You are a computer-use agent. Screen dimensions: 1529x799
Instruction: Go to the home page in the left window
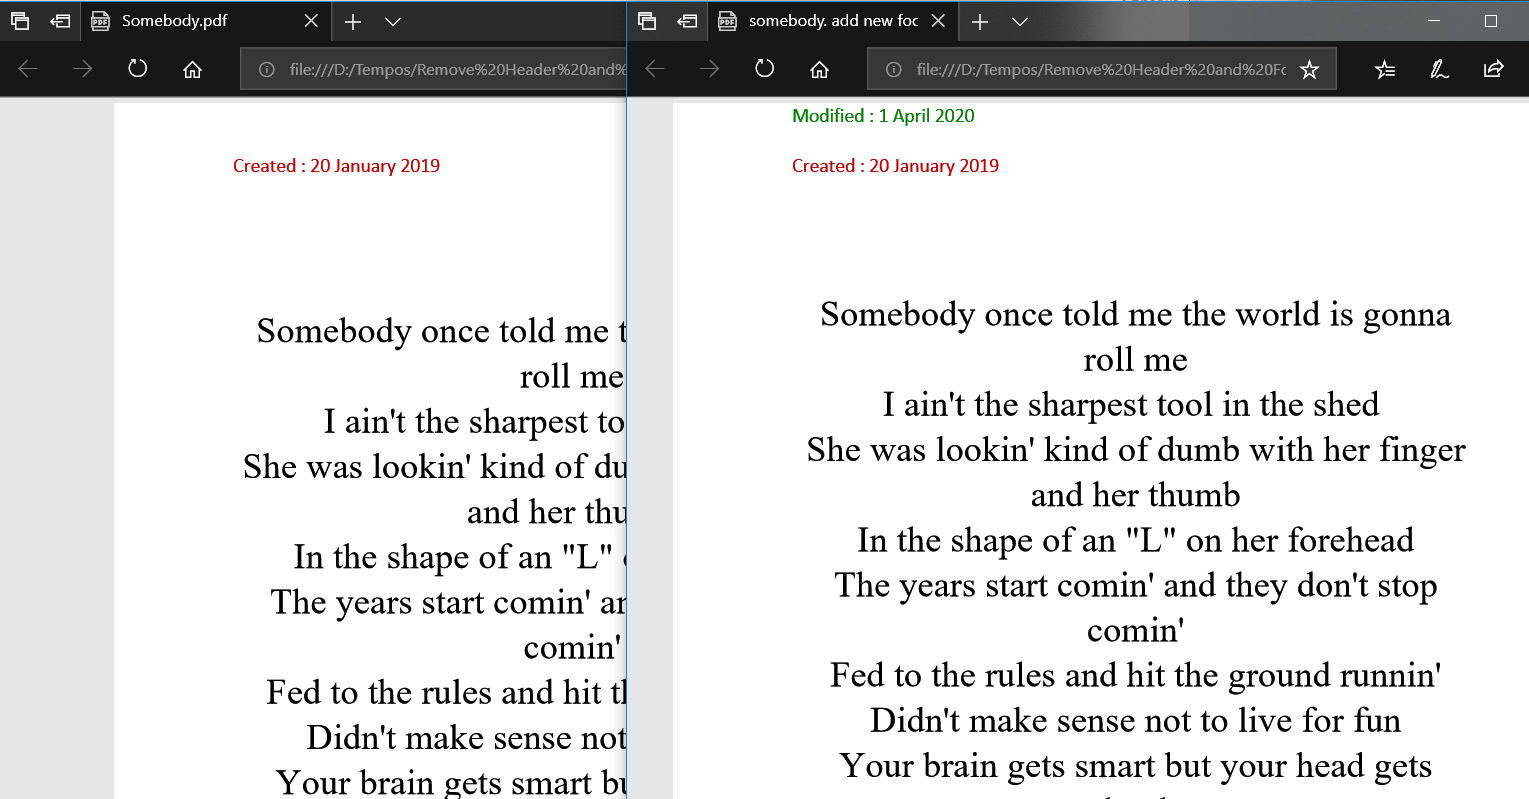click(x=192, y=68)
